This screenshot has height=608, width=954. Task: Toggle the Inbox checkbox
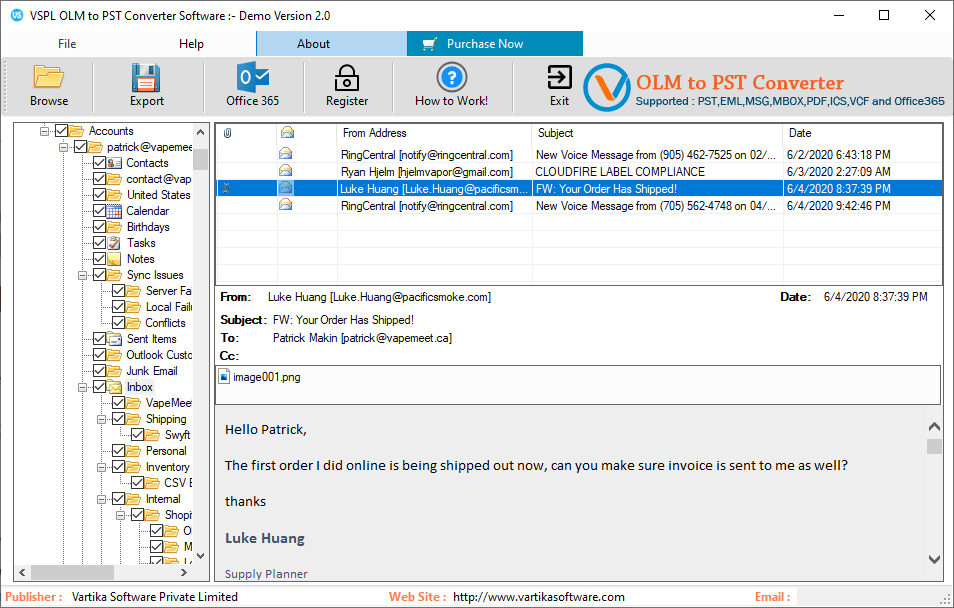click(100, 386)
